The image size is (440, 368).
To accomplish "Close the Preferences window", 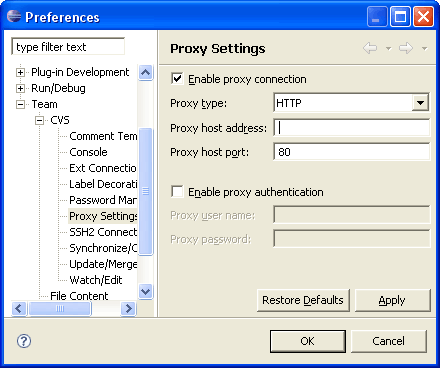I will [x=423, y=17].
